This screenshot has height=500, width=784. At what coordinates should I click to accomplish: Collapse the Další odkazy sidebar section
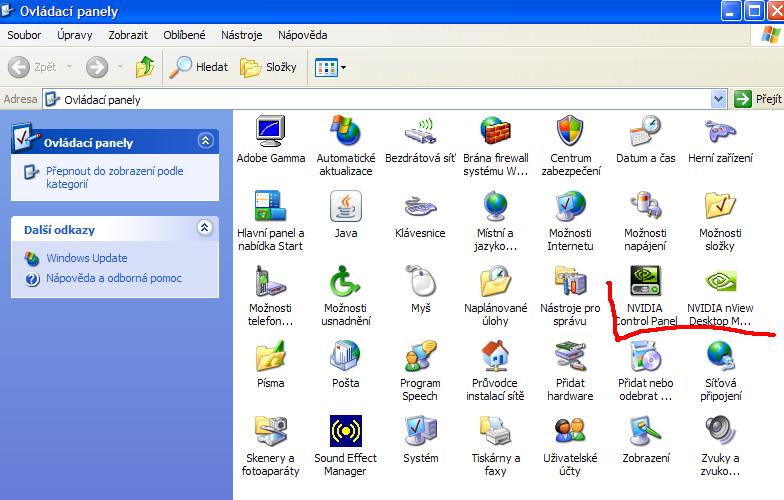(206, 229)
